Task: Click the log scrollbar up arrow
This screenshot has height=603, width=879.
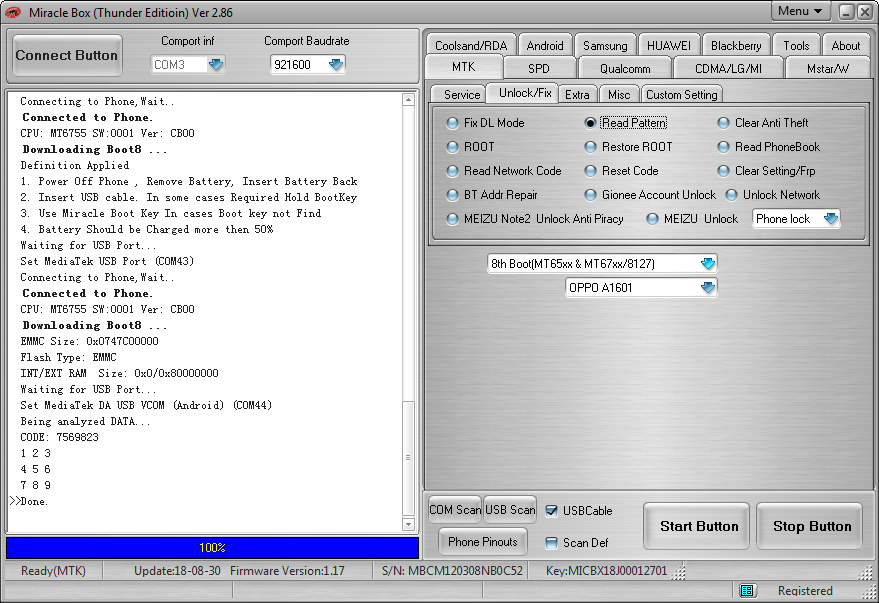Action: [x=408, y=100]
